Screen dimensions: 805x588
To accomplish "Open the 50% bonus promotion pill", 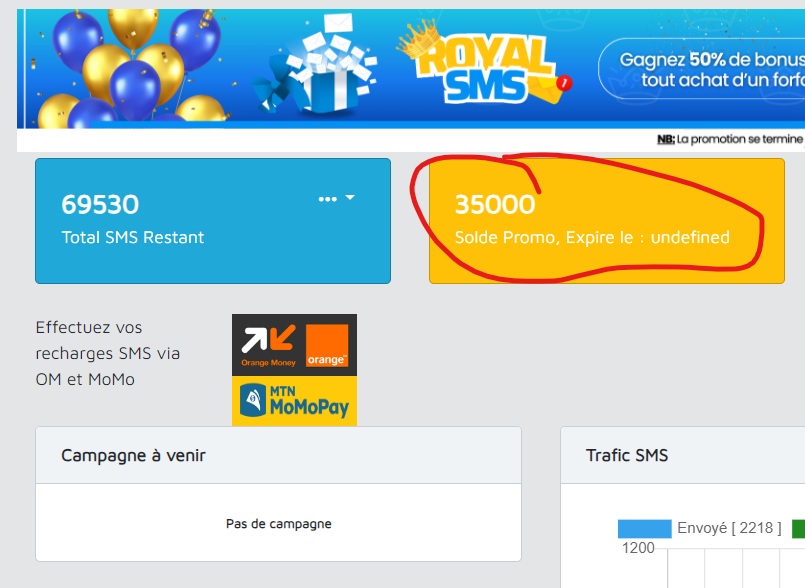I will 702,69.
